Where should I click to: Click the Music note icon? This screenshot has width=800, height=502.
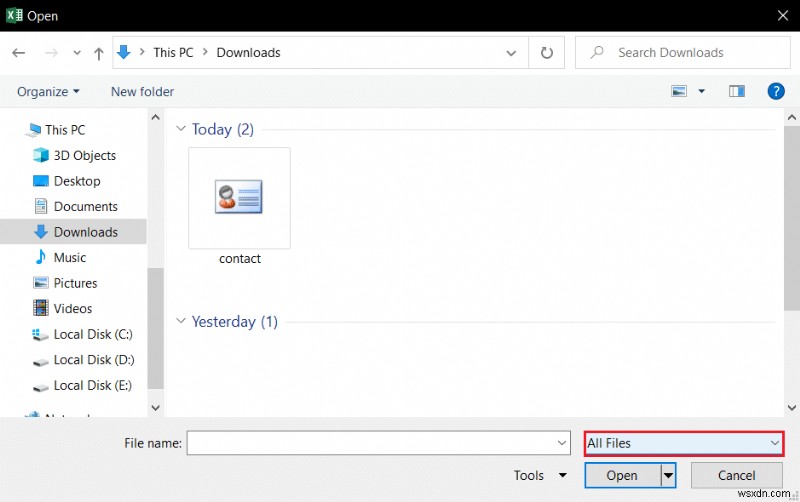tap(41, 257)
